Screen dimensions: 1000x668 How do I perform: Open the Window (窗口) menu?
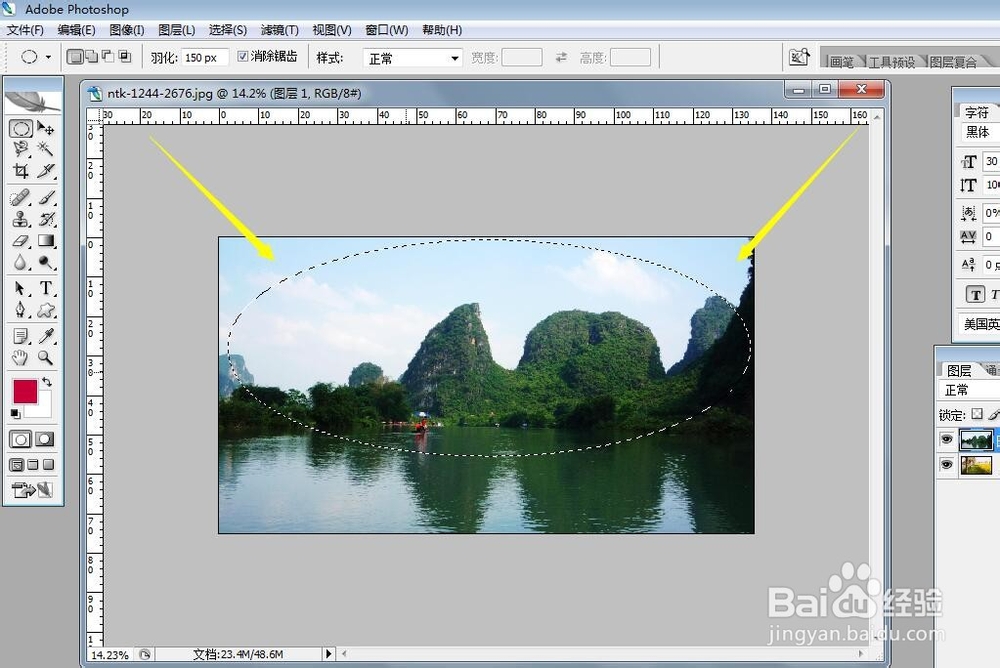coord(386,30)
